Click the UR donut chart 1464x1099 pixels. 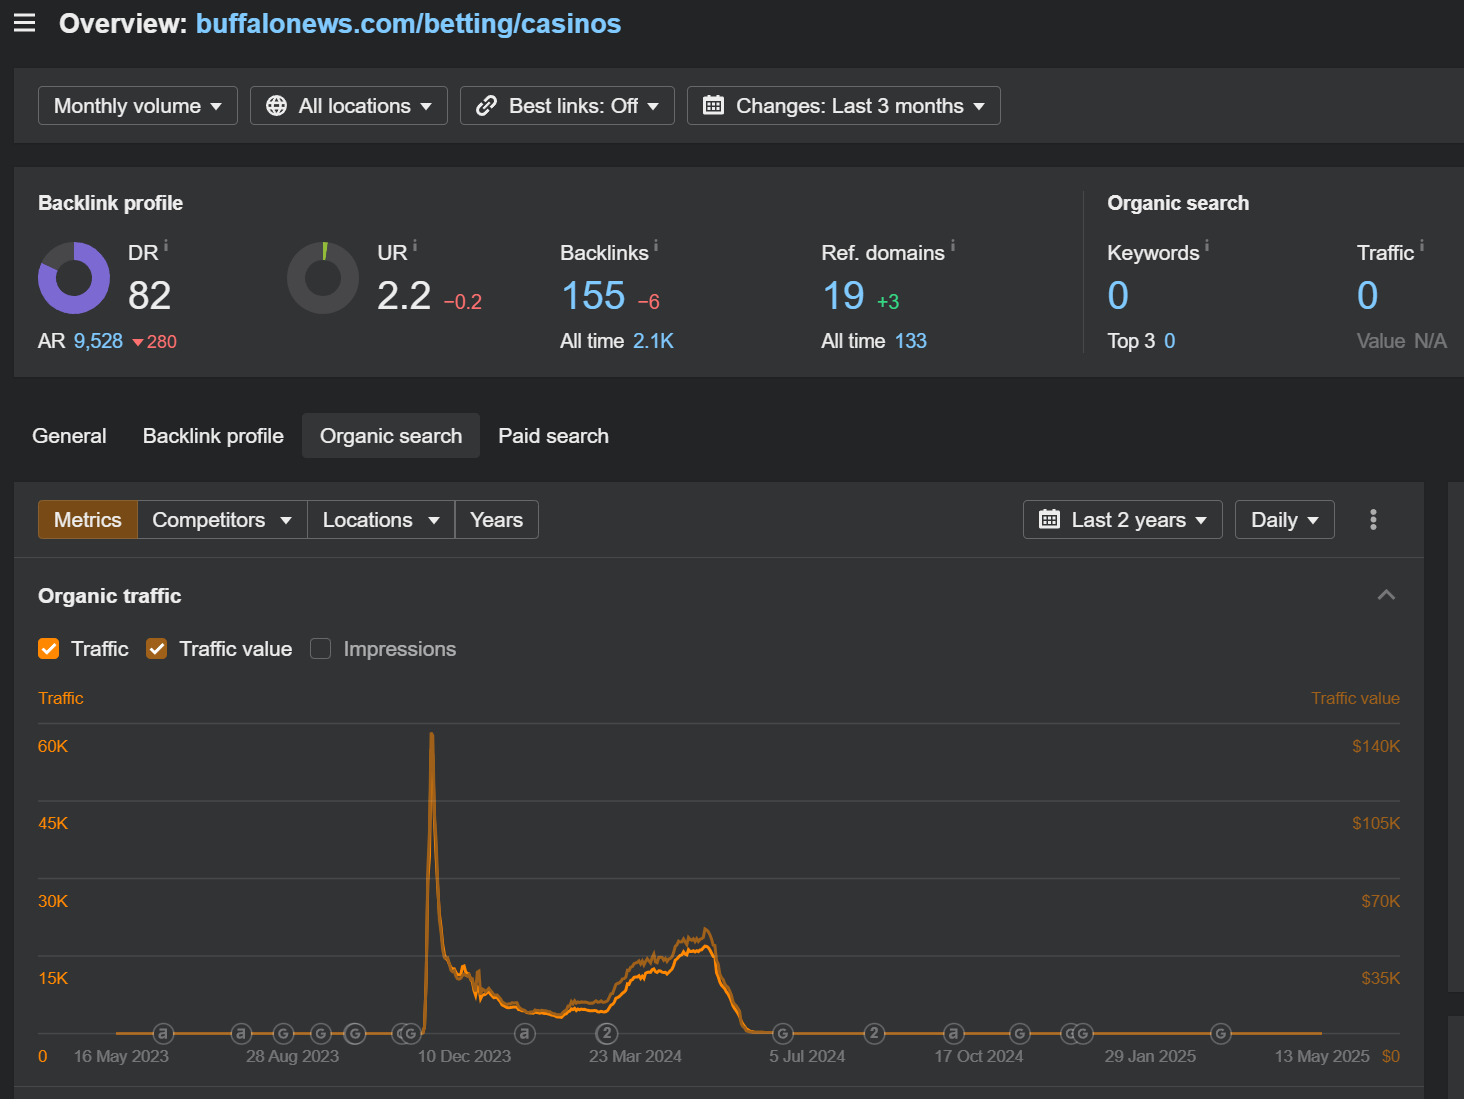pos(323,278)
